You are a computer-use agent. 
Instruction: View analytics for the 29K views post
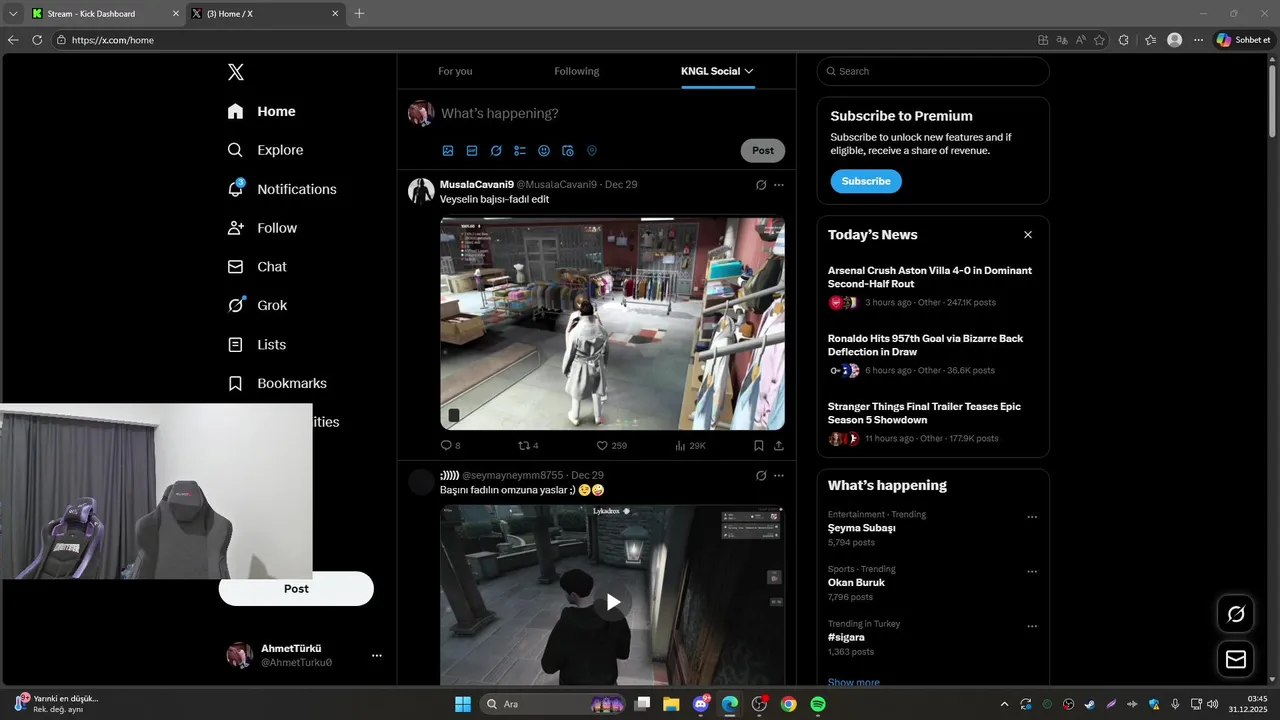point(690,445)
